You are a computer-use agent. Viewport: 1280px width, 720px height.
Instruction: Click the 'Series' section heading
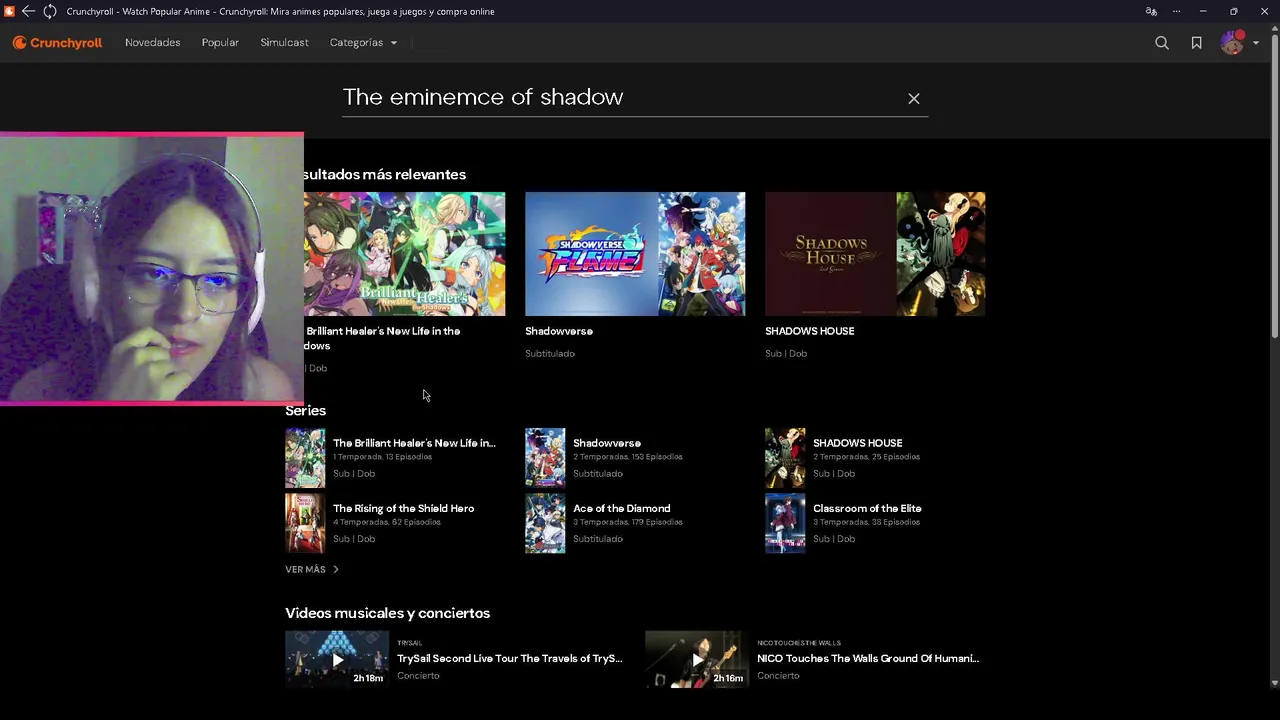pyautogui.click(x=305, y=410)
